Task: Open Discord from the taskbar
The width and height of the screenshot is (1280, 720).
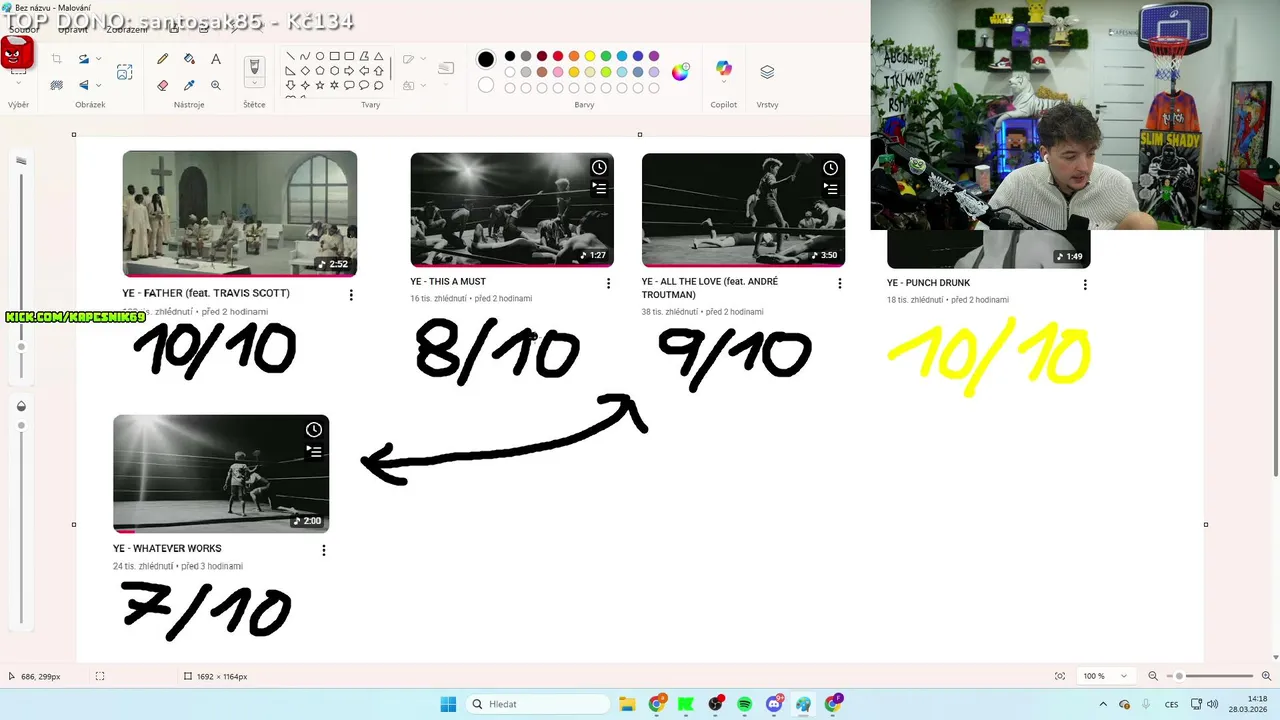Action: coord(774,704)
